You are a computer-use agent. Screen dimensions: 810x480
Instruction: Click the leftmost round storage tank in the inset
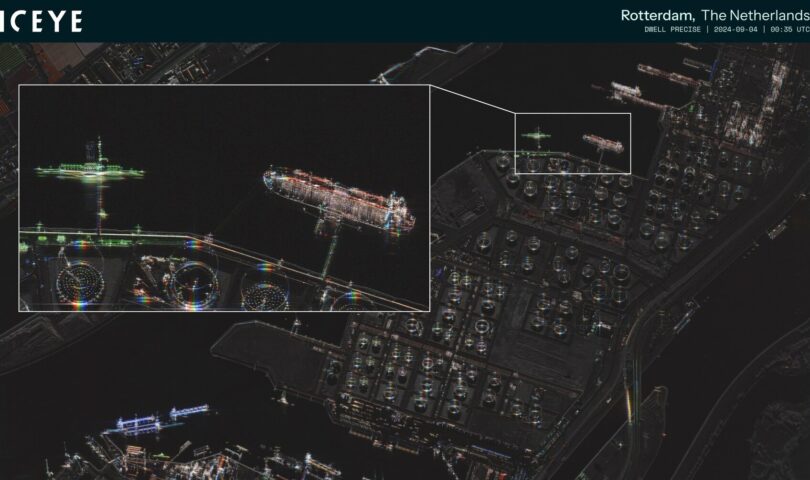[x=80, y=283]
